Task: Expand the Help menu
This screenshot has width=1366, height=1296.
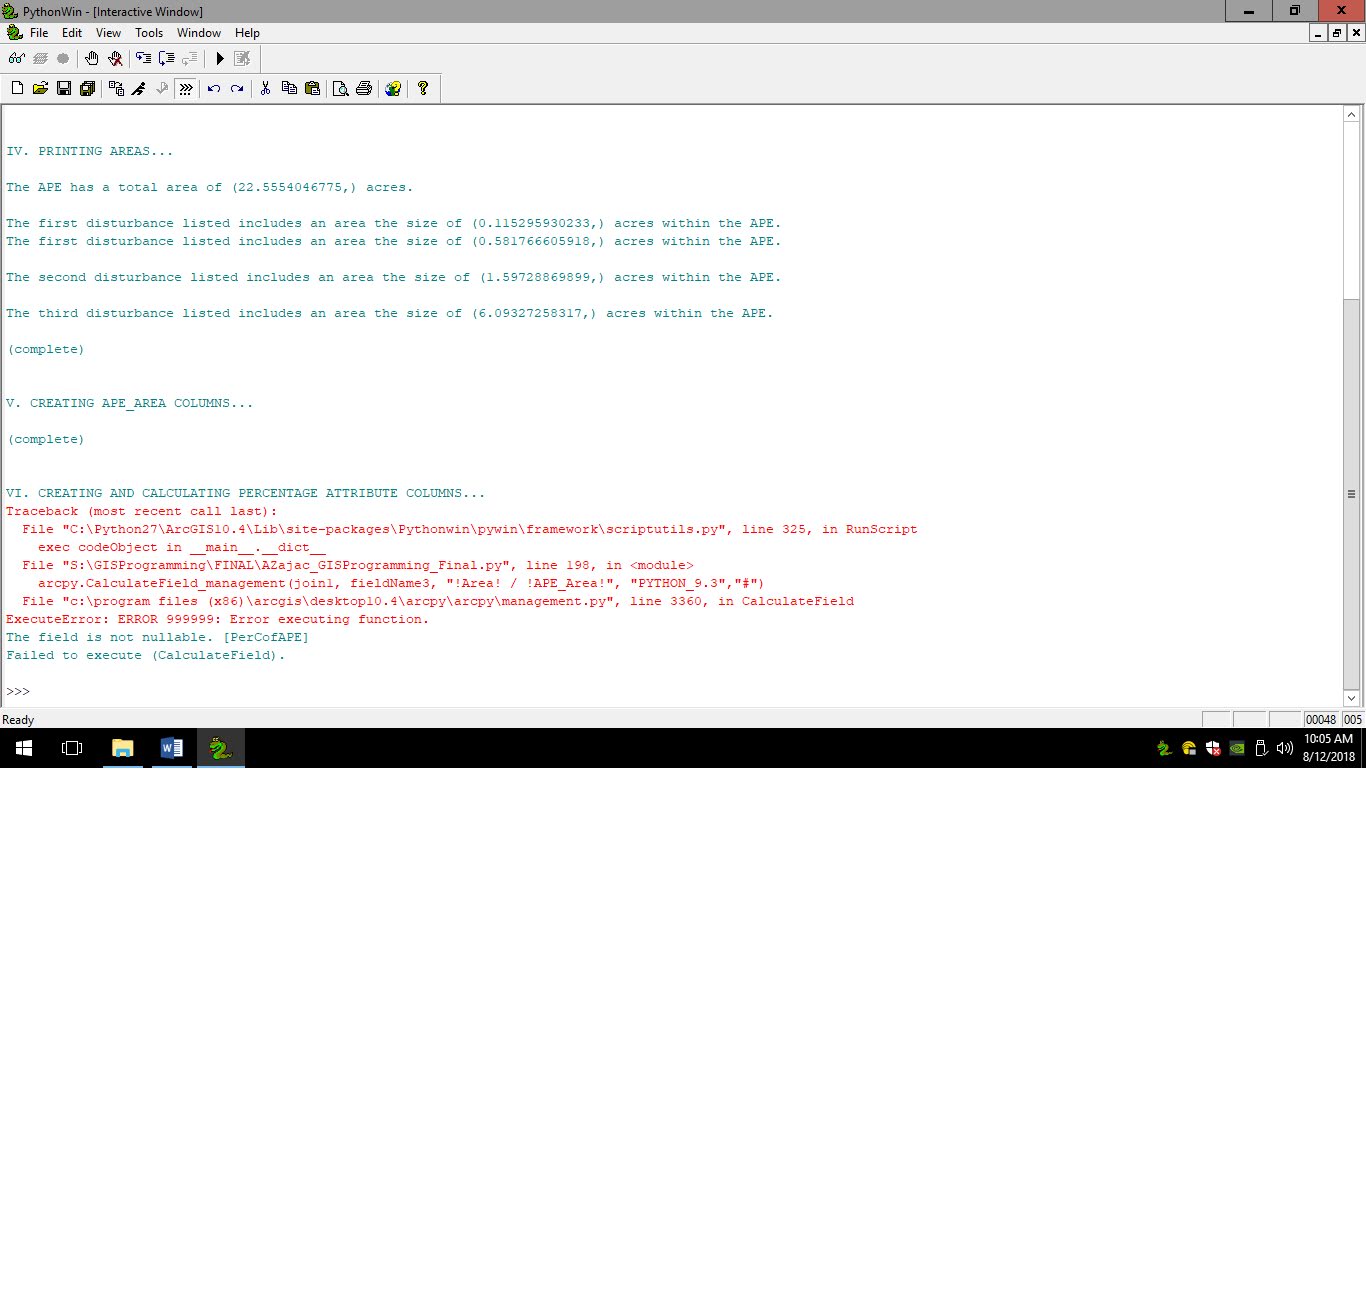Action: tap(246, 33)
